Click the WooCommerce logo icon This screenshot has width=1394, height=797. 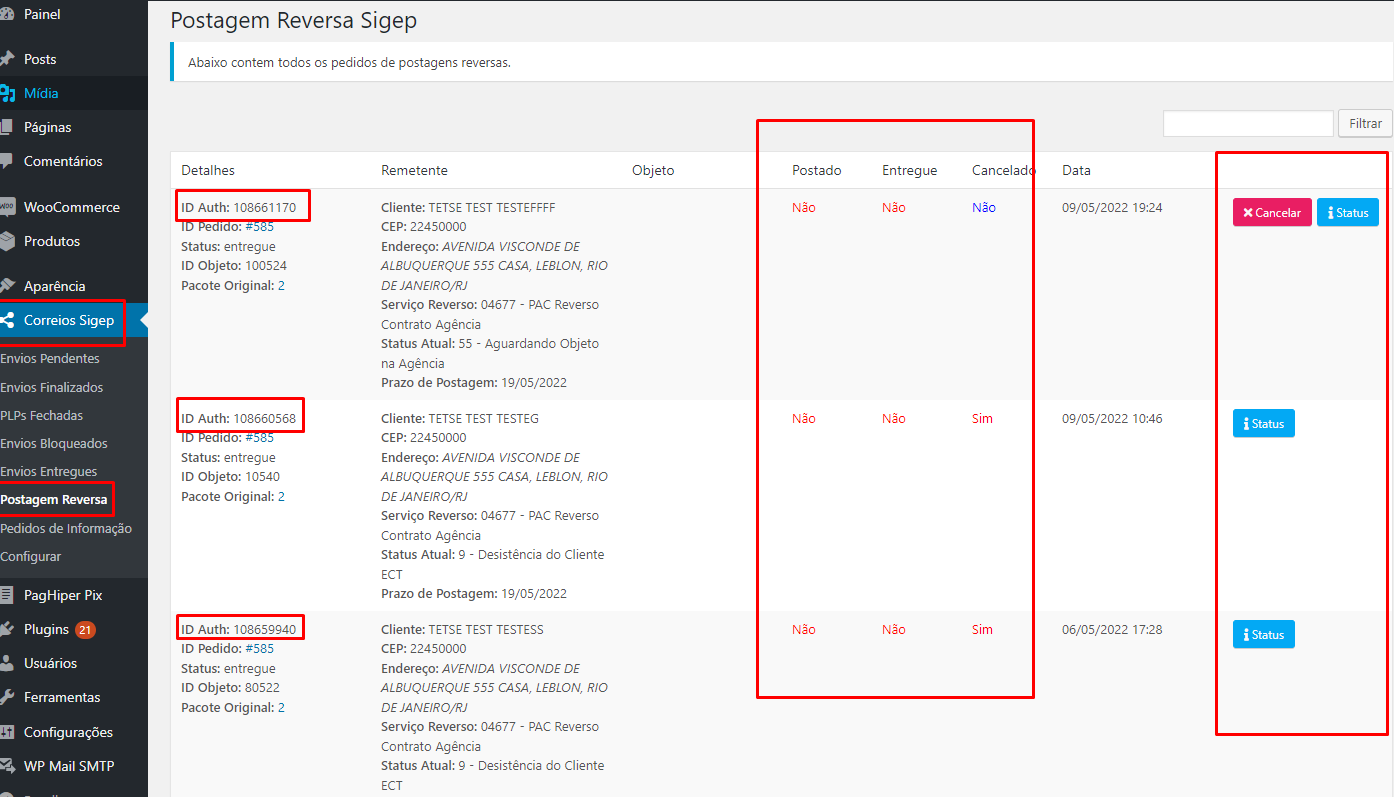tap(7, 207)
